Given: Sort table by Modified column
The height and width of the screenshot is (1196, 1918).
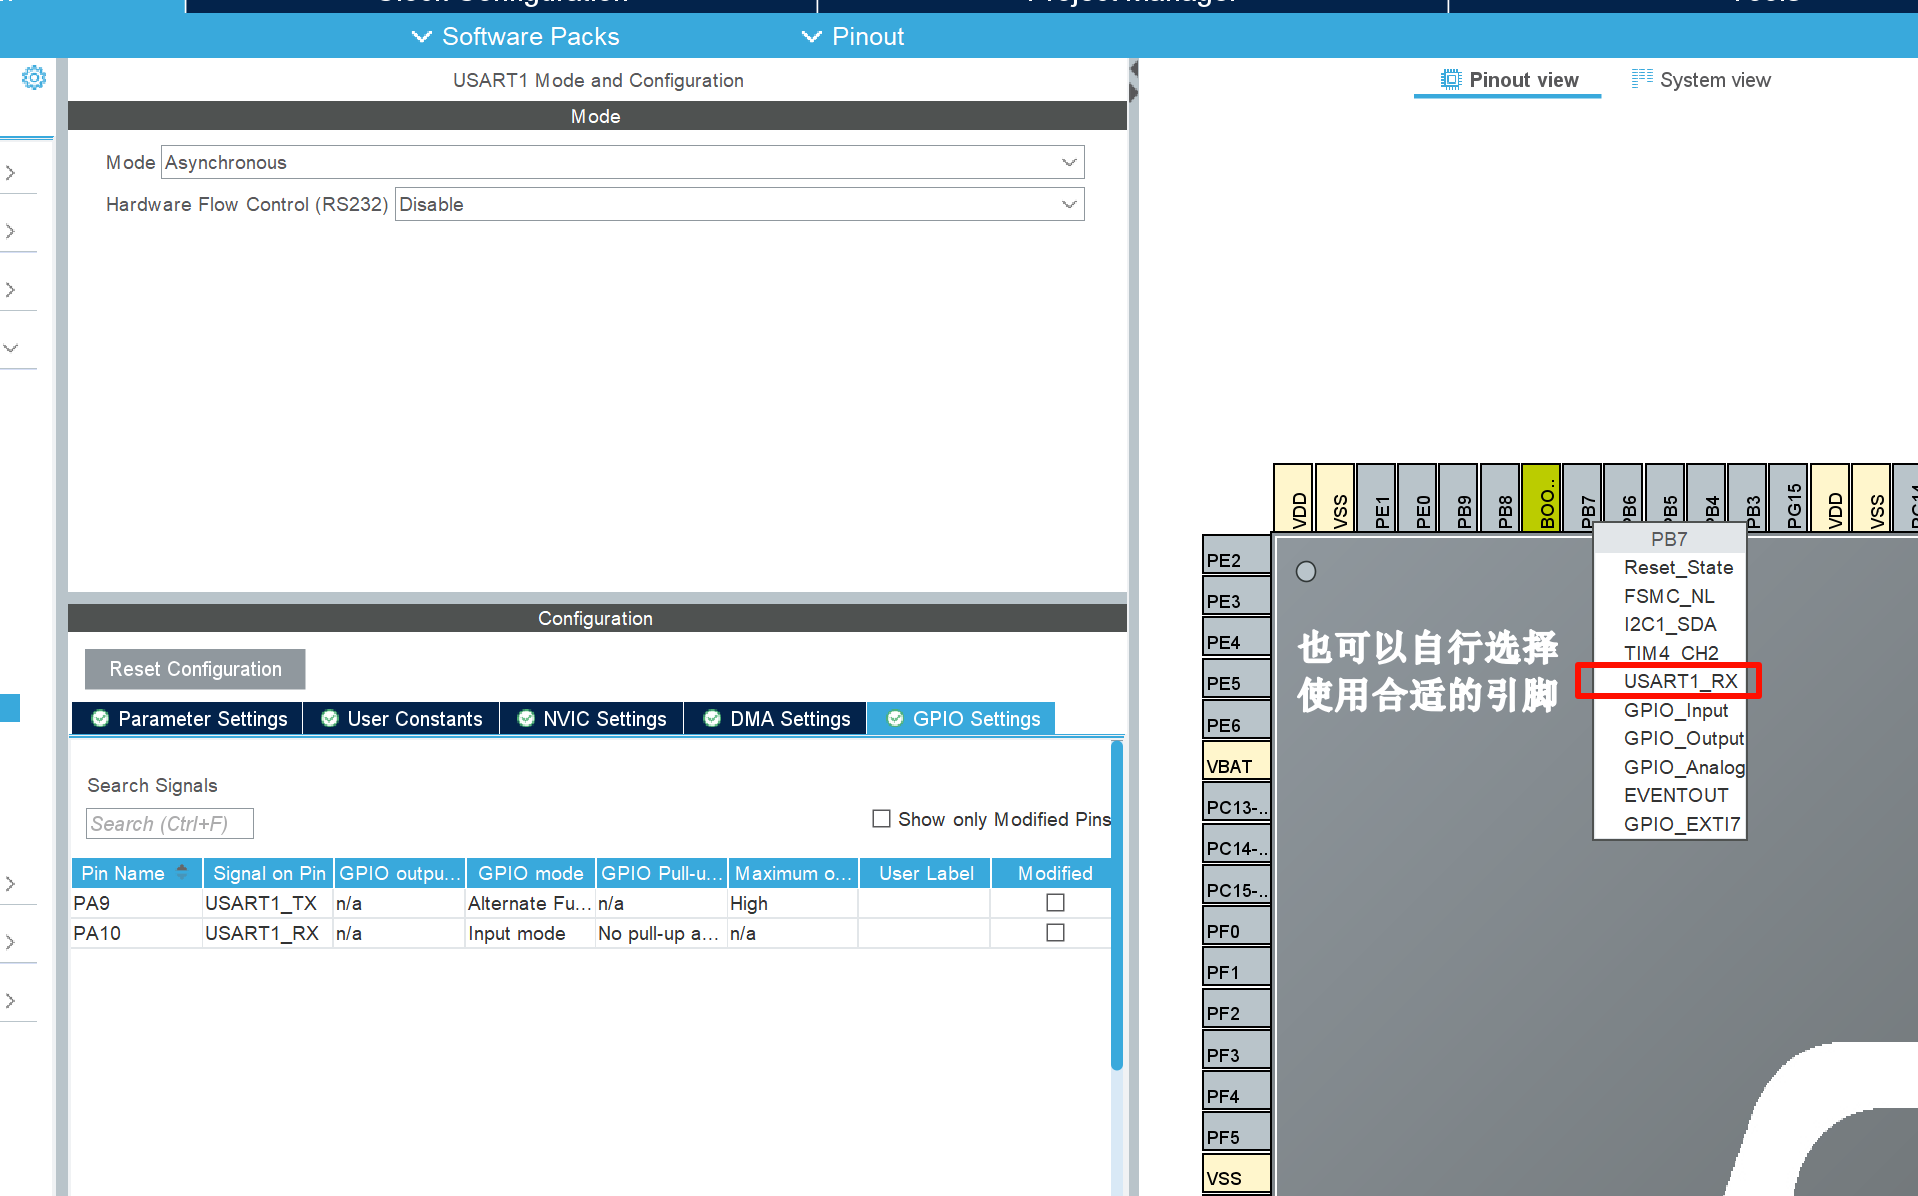Looking at the screenshot, I should (x=1054, y=873).
